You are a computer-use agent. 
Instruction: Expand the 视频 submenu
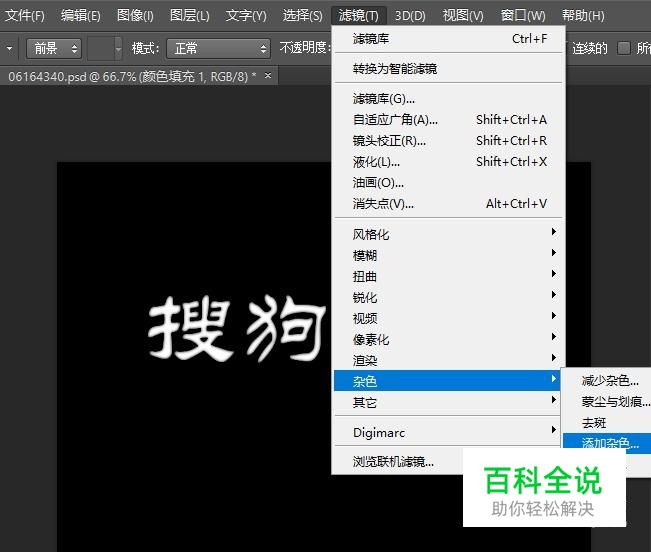[450, 318]
